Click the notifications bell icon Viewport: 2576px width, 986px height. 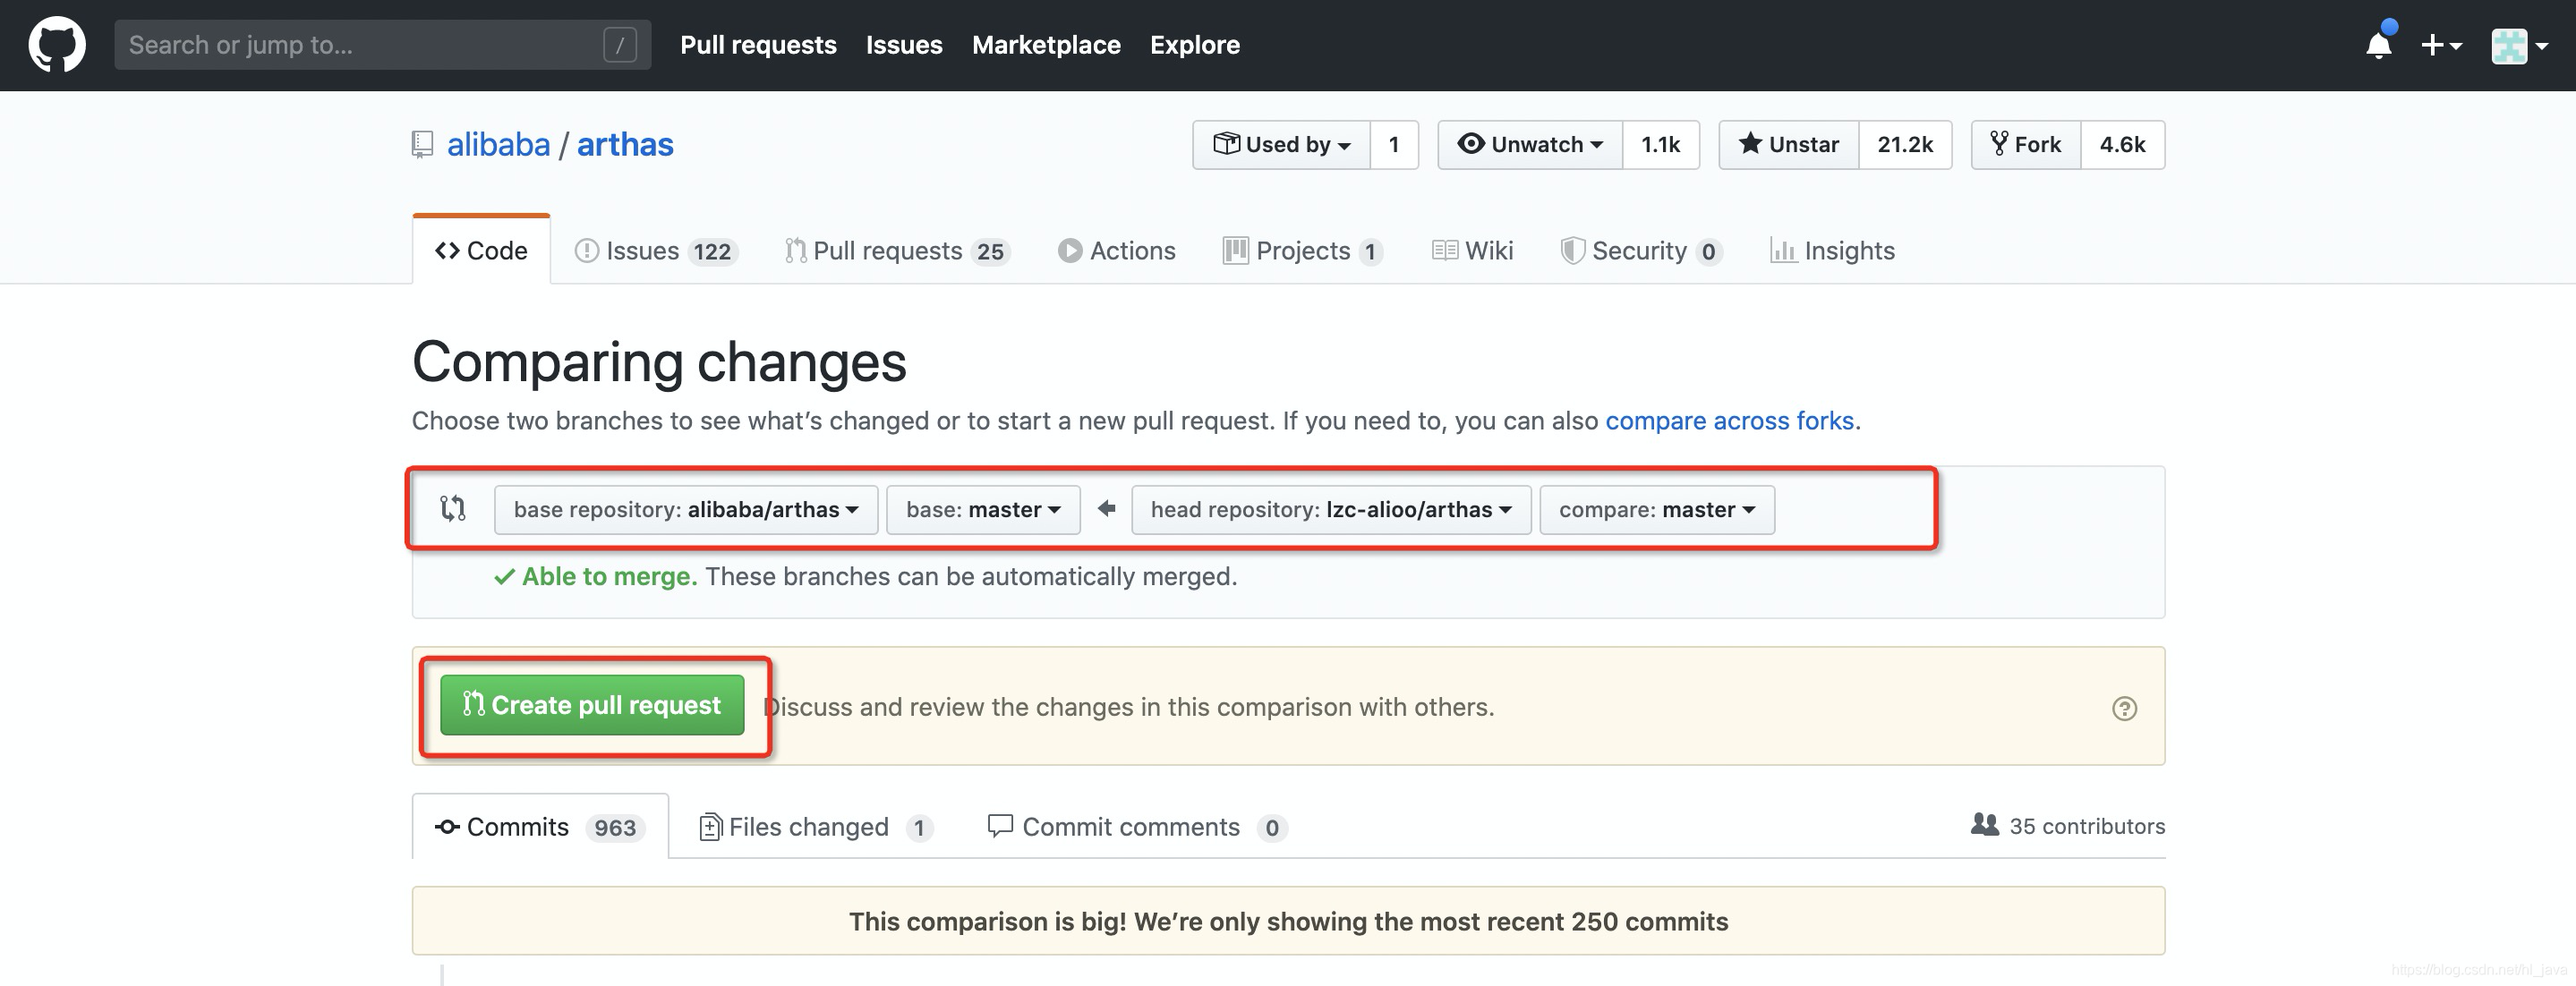pyautogui.click(x=2380, y=46)
